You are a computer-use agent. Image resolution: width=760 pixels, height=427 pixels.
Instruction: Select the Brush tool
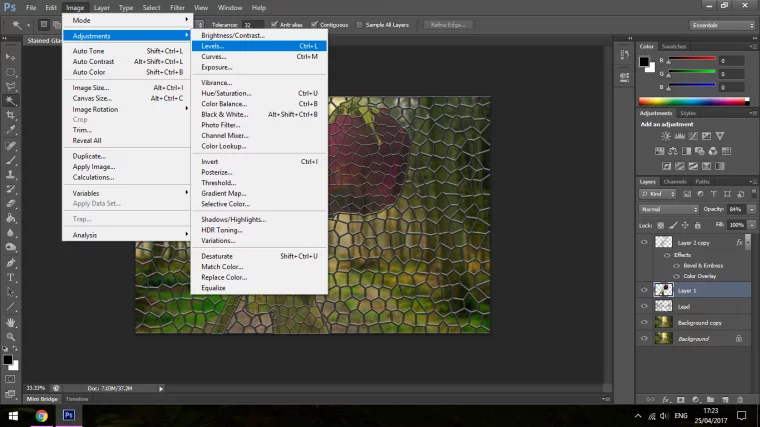(x=10, y=159)
